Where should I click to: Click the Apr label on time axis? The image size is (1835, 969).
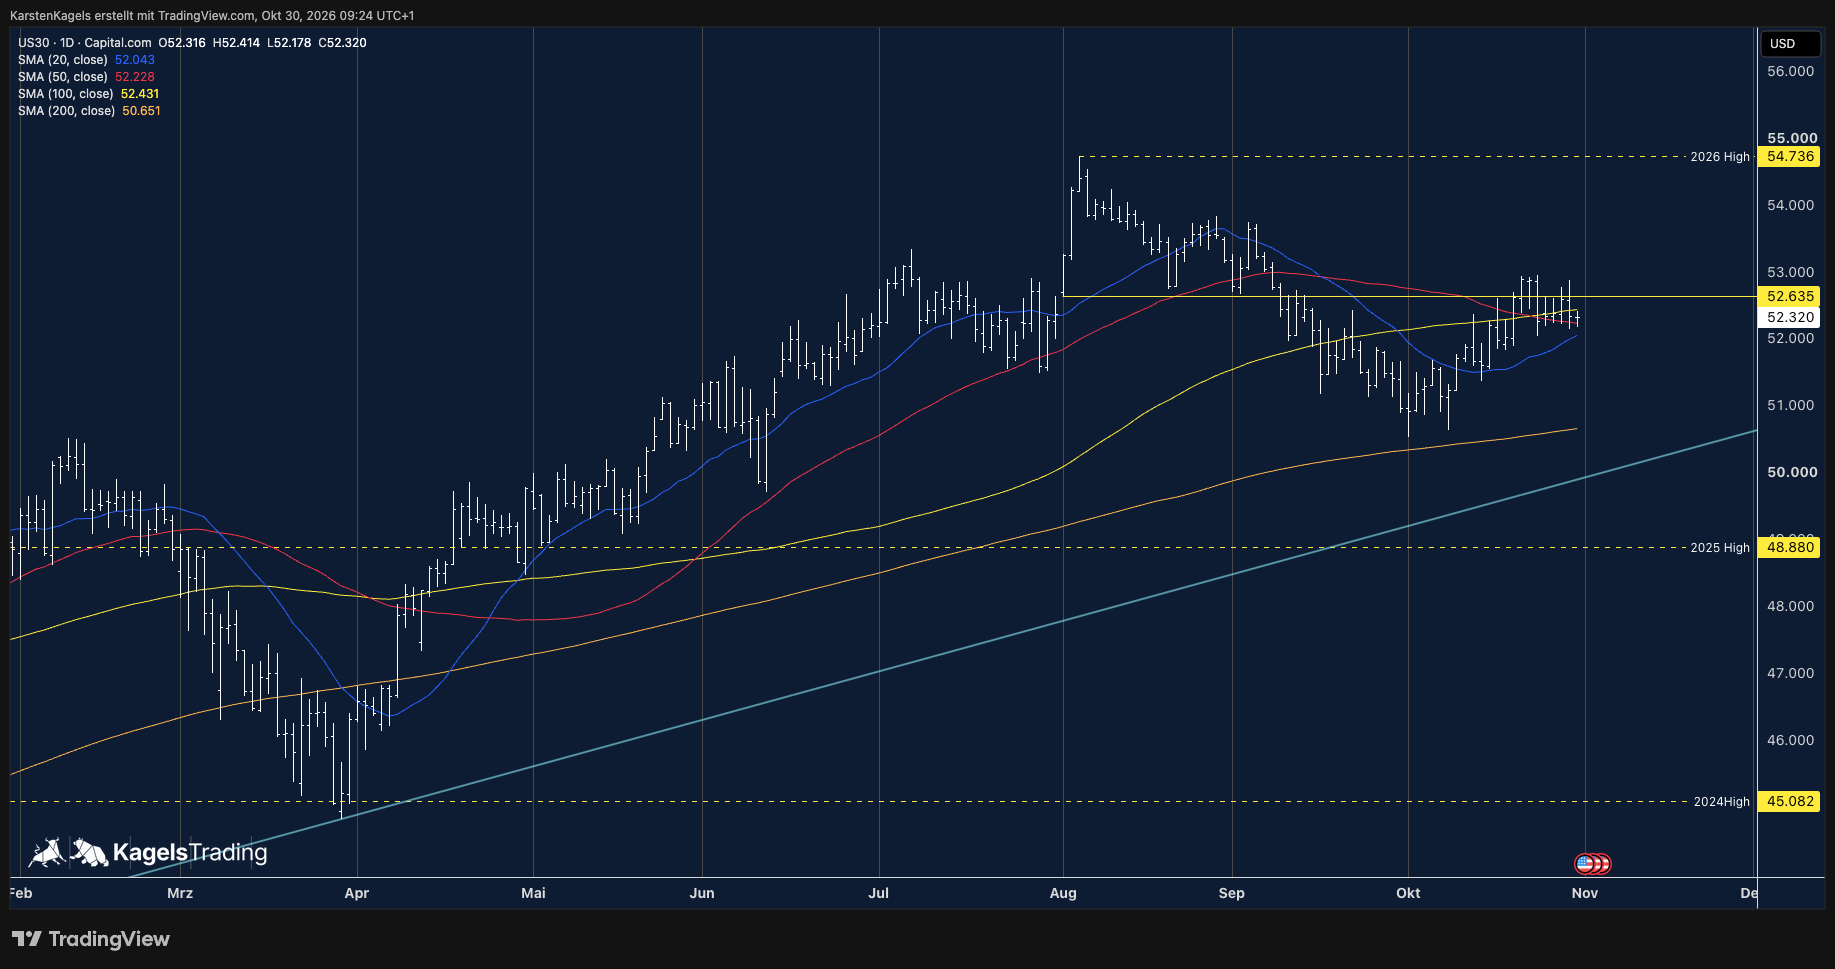point(357,893)
